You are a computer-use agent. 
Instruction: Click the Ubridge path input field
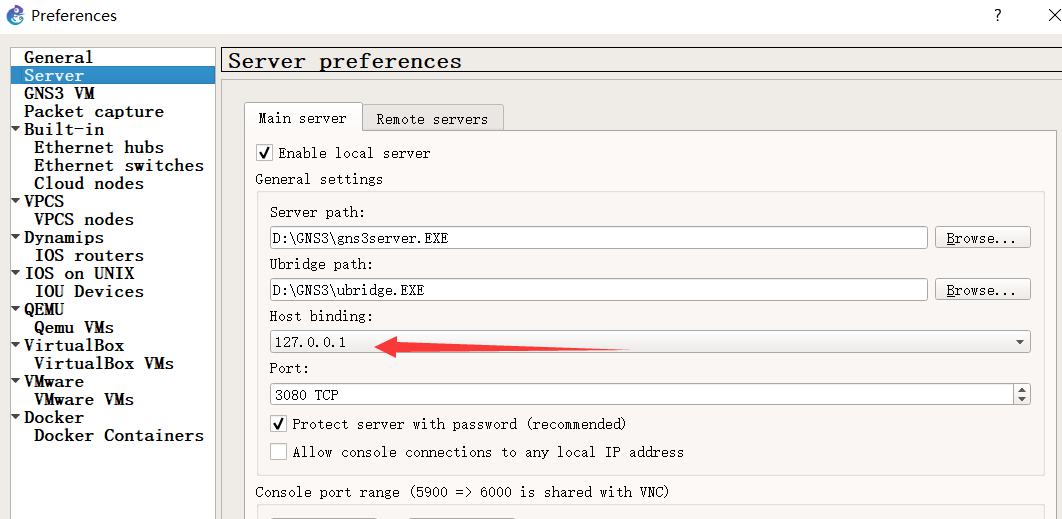click(x=598, y=289)
